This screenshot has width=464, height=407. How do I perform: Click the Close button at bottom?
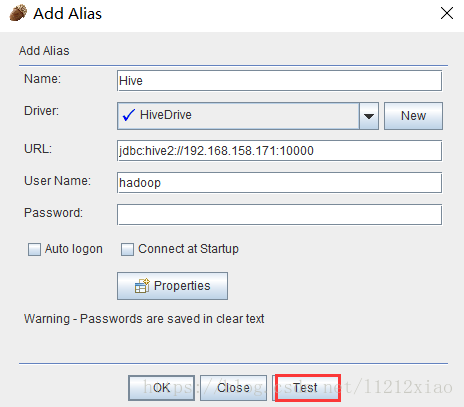(x=233, y=388)
